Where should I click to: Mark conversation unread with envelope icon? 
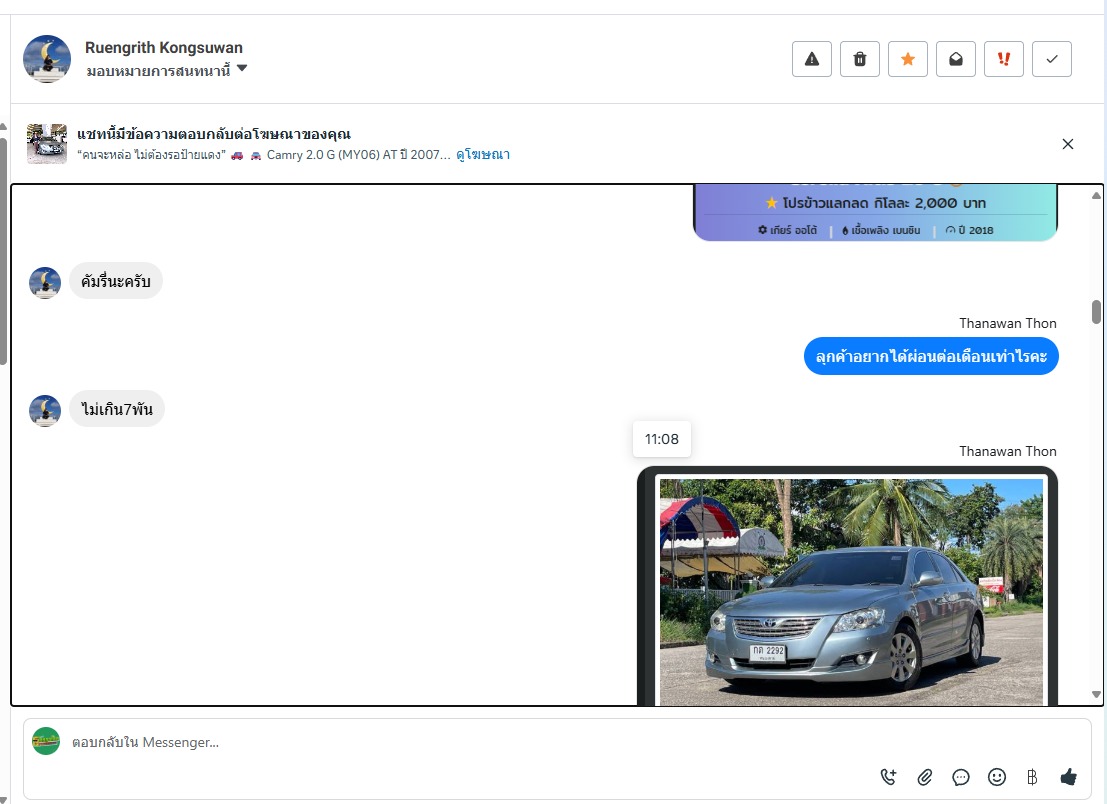955,59
